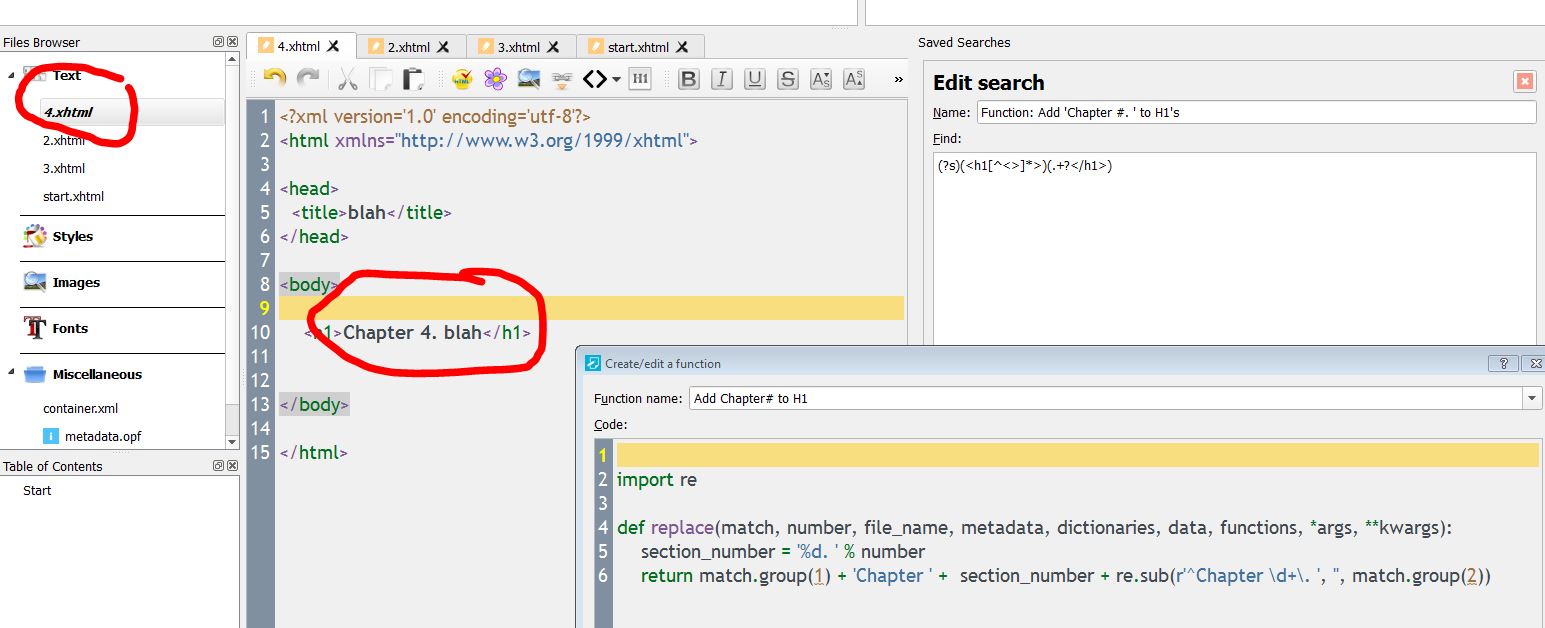The image size is (1545, 628).
Task: Select 2.xhtml in the Files Browser
Action: (x=64, y=141)
